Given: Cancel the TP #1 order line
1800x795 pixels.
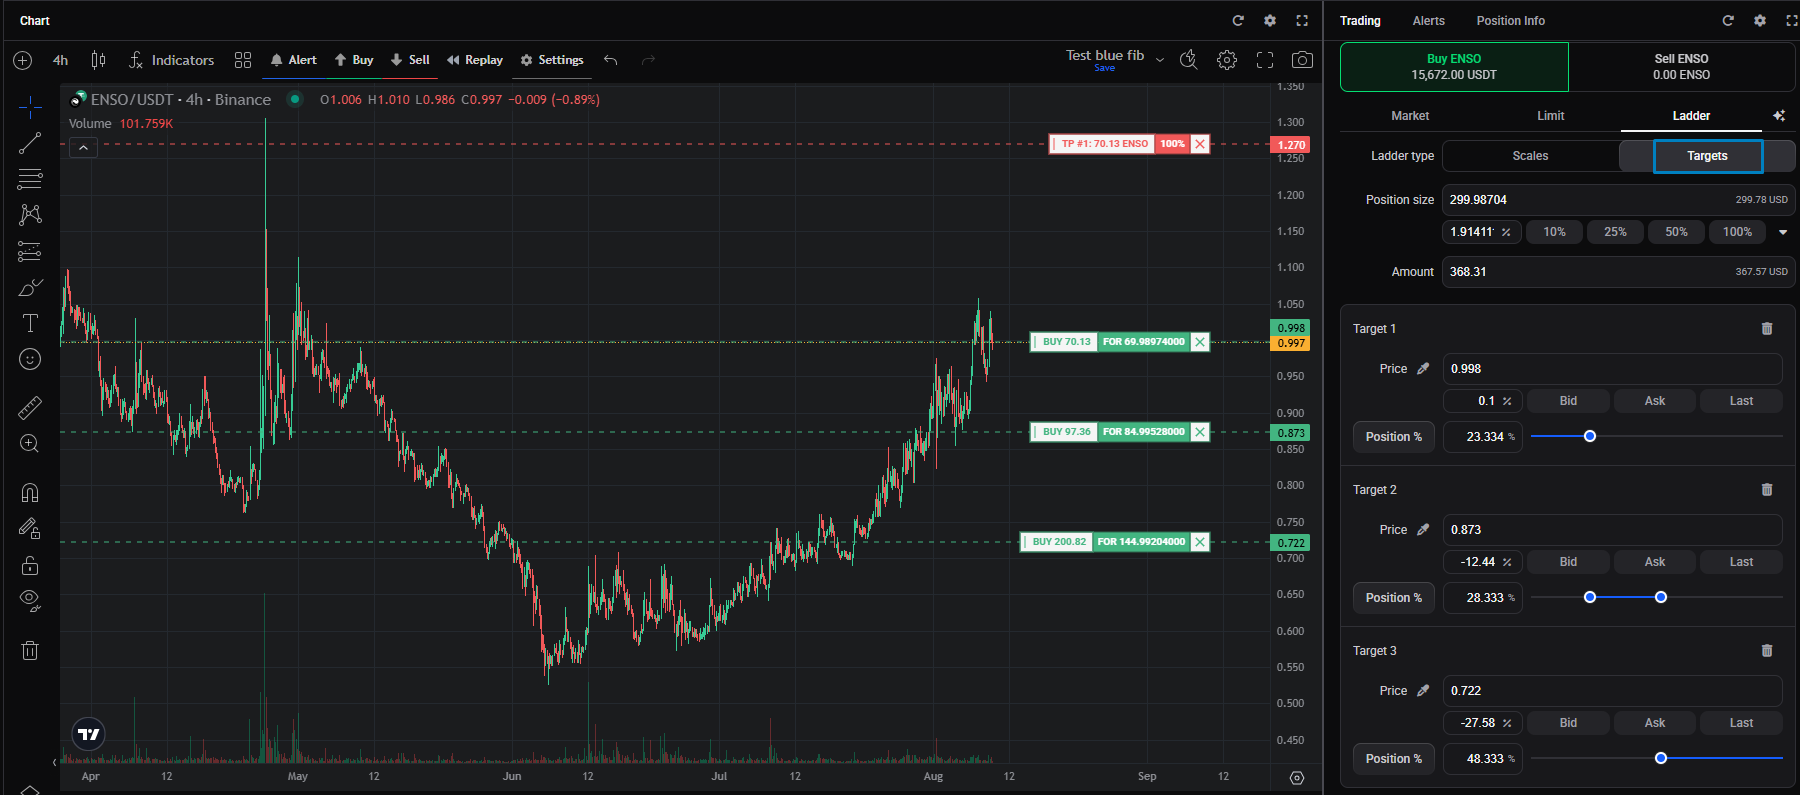Looking at the screenshot, I should 1200,144.
